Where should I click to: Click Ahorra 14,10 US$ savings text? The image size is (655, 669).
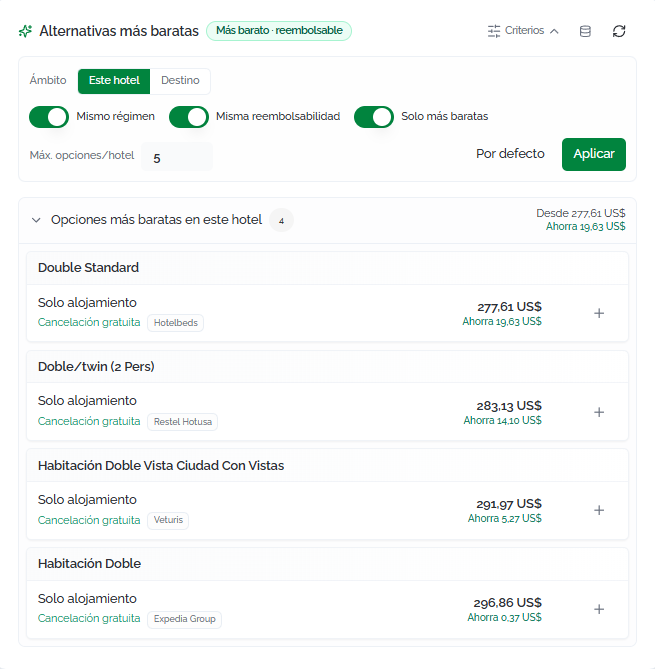click(503, 421)
